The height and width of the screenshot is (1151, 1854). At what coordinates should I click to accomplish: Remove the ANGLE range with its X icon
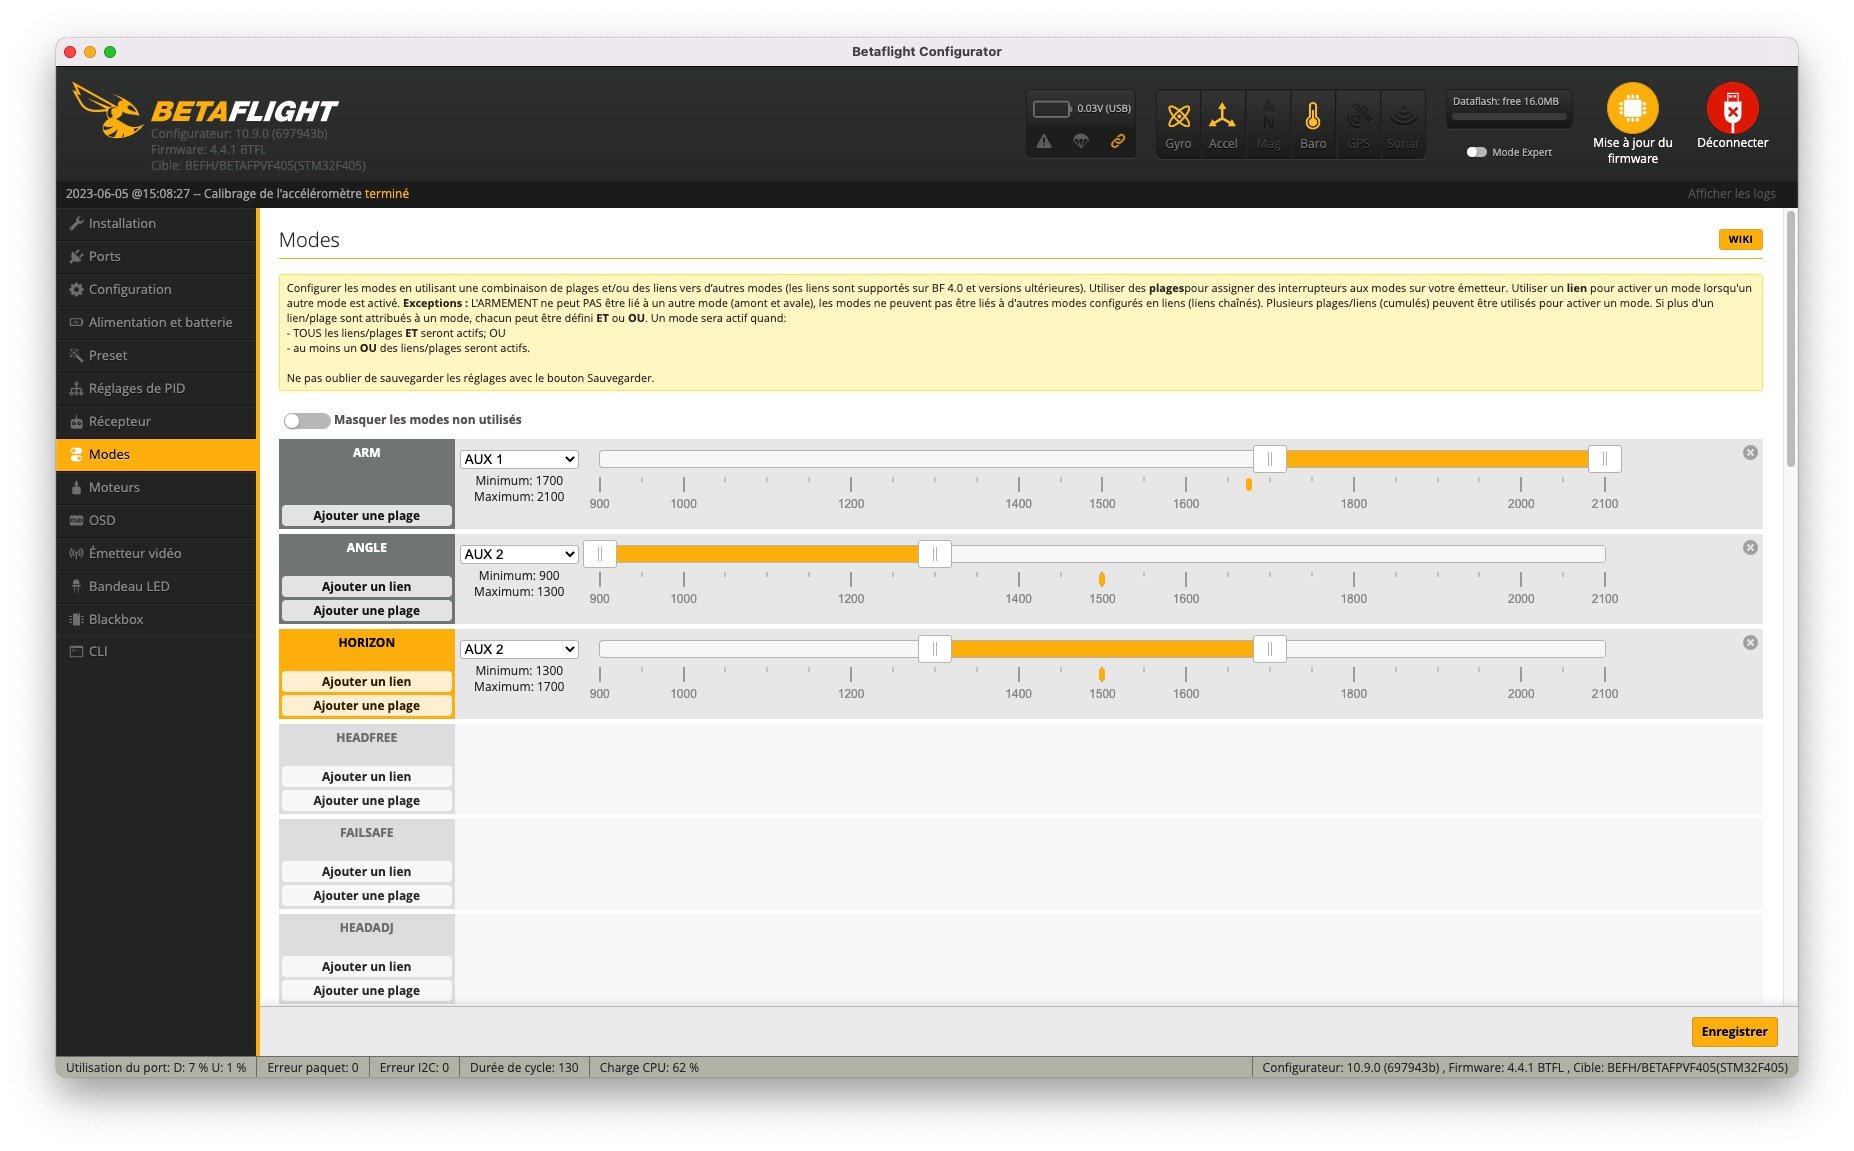click(1750, 547)
